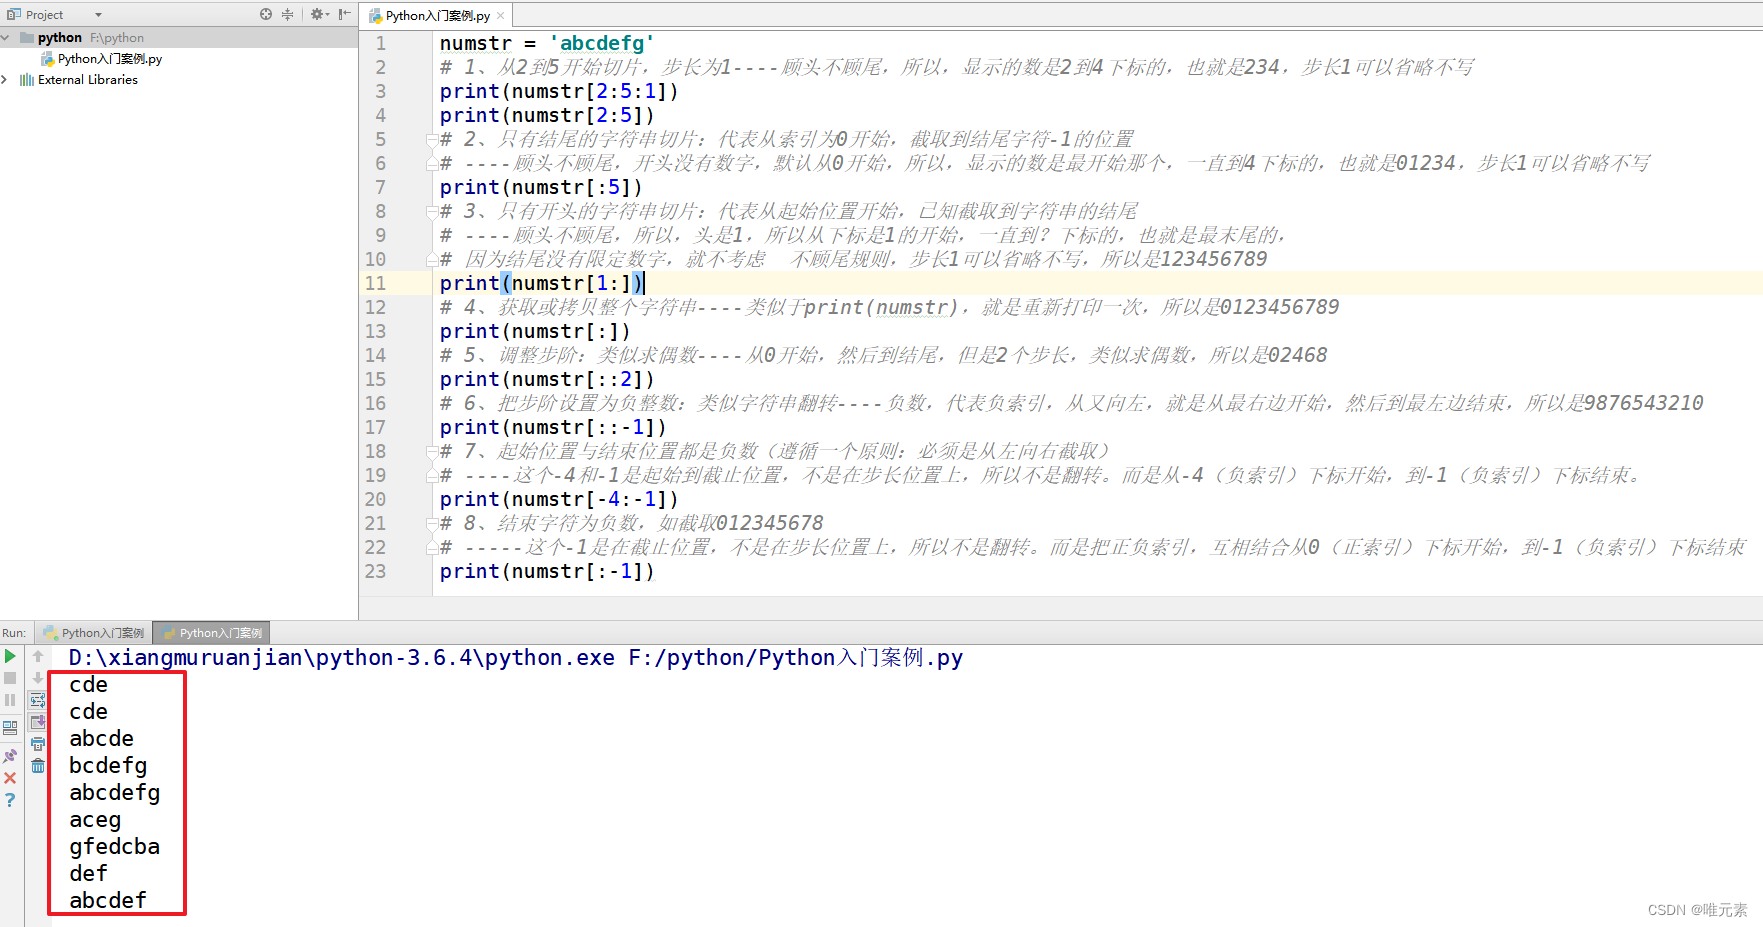This screenshot has height=927, width=1763.
Task: Click fold end marker at line 6
Action: pyautogui.click(x=431, y=163)
